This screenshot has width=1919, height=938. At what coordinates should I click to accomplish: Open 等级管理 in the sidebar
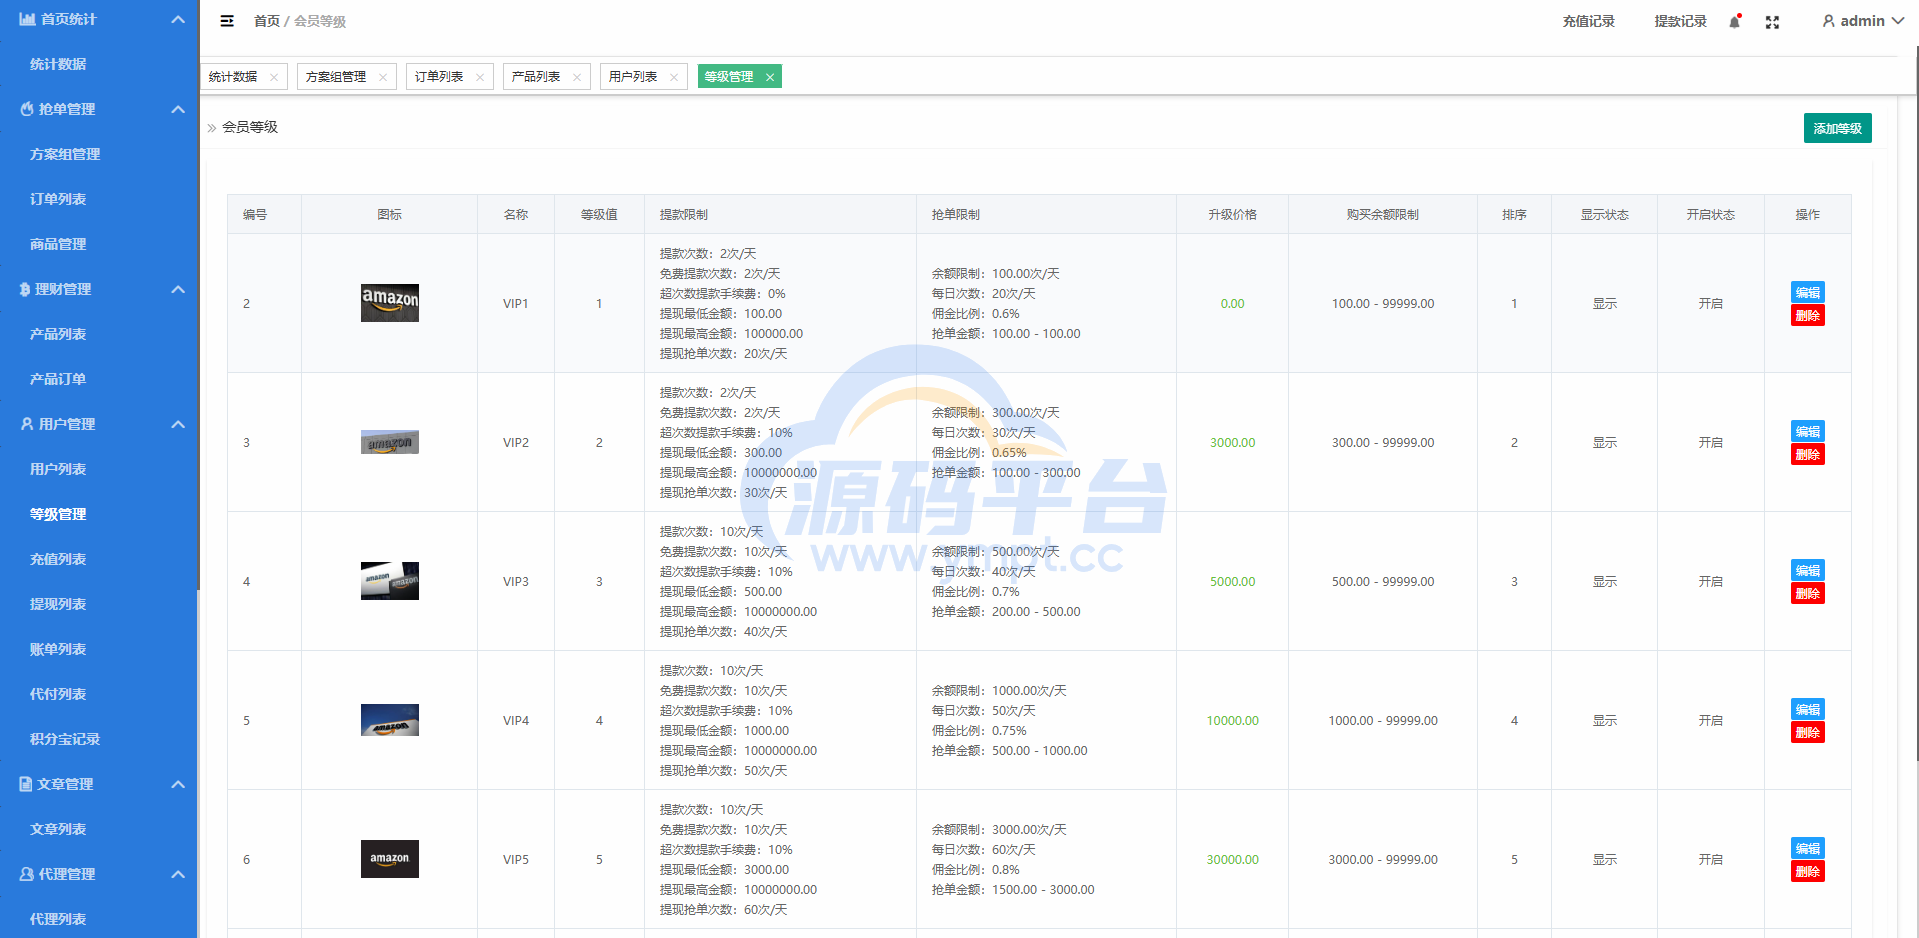(58, 514)
